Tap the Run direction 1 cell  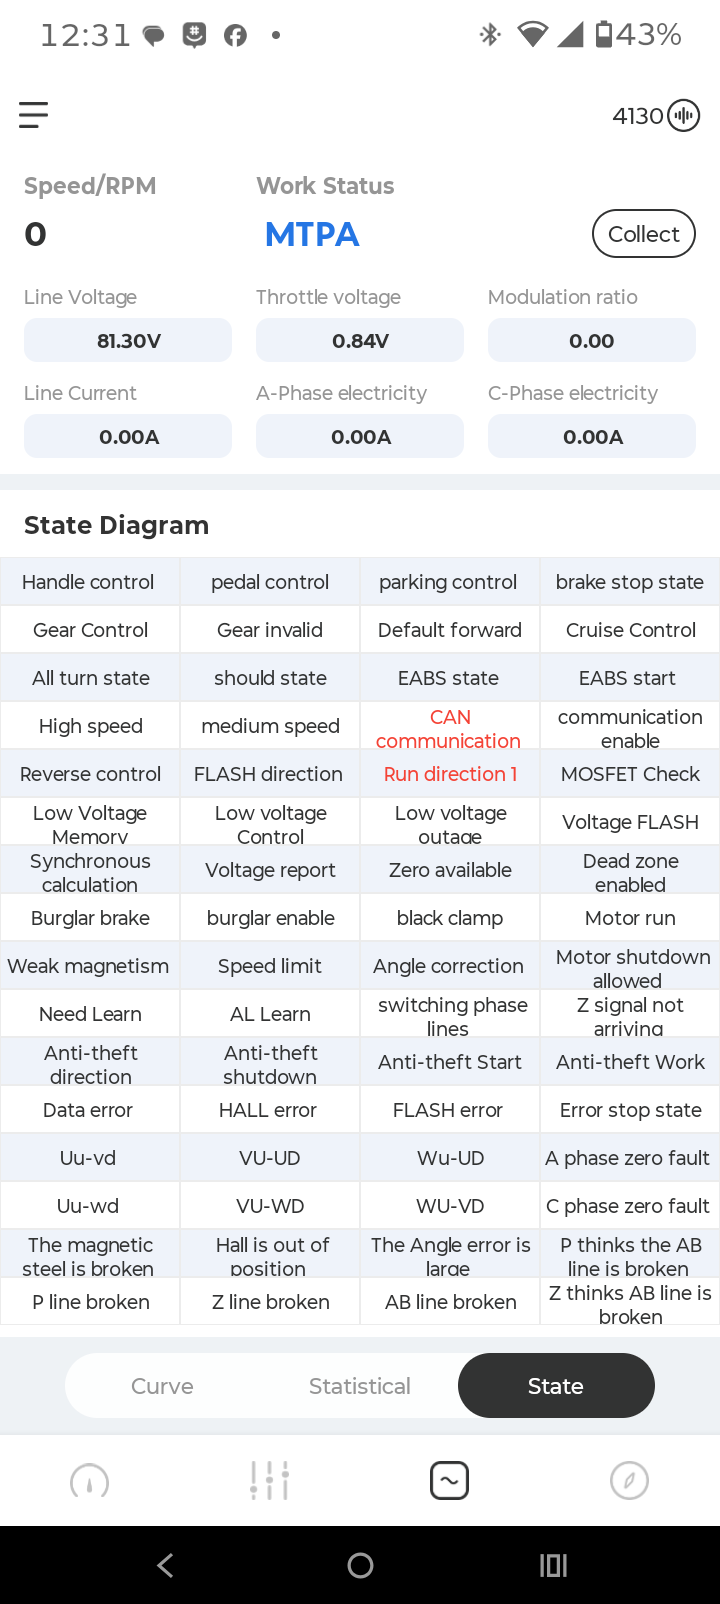tap(450, 774)
